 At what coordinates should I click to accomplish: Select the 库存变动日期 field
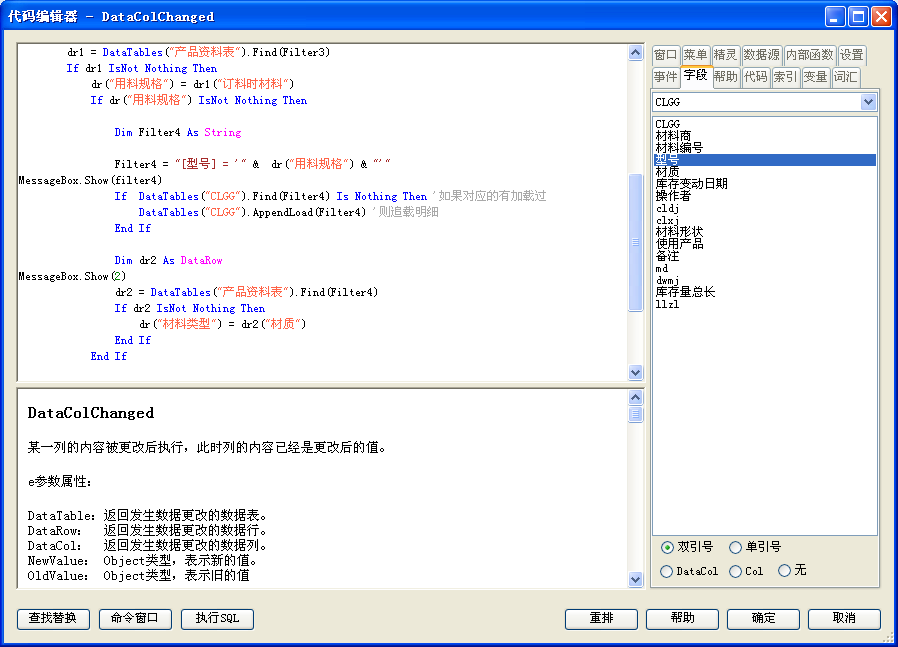(765, 184)
